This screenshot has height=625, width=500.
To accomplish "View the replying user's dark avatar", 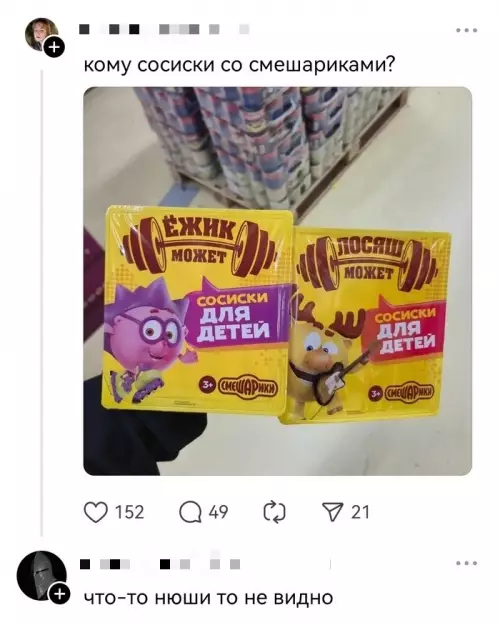I will [x=41, y=576].
